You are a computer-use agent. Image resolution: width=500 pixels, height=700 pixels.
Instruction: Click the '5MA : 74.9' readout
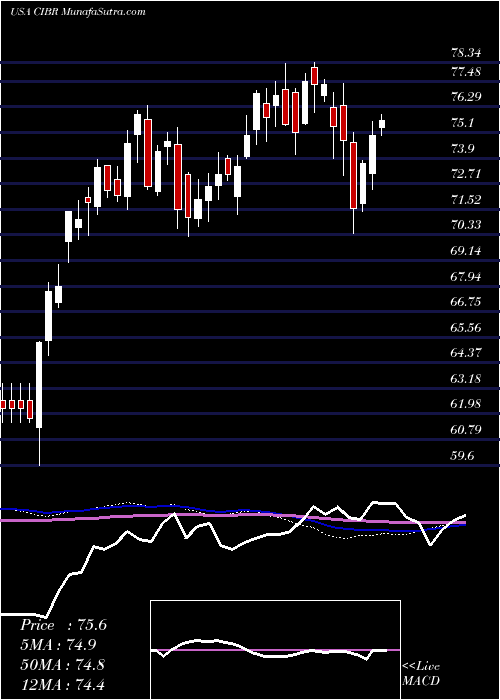58,645
